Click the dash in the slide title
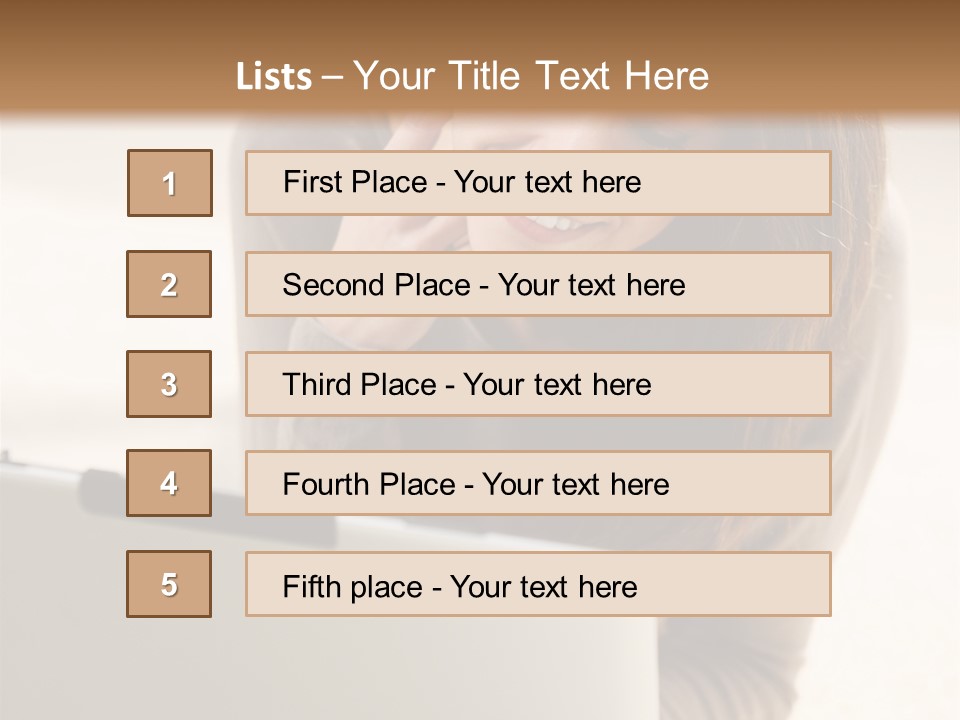Screen dimensions: 960x720 (x=332, y=76)
